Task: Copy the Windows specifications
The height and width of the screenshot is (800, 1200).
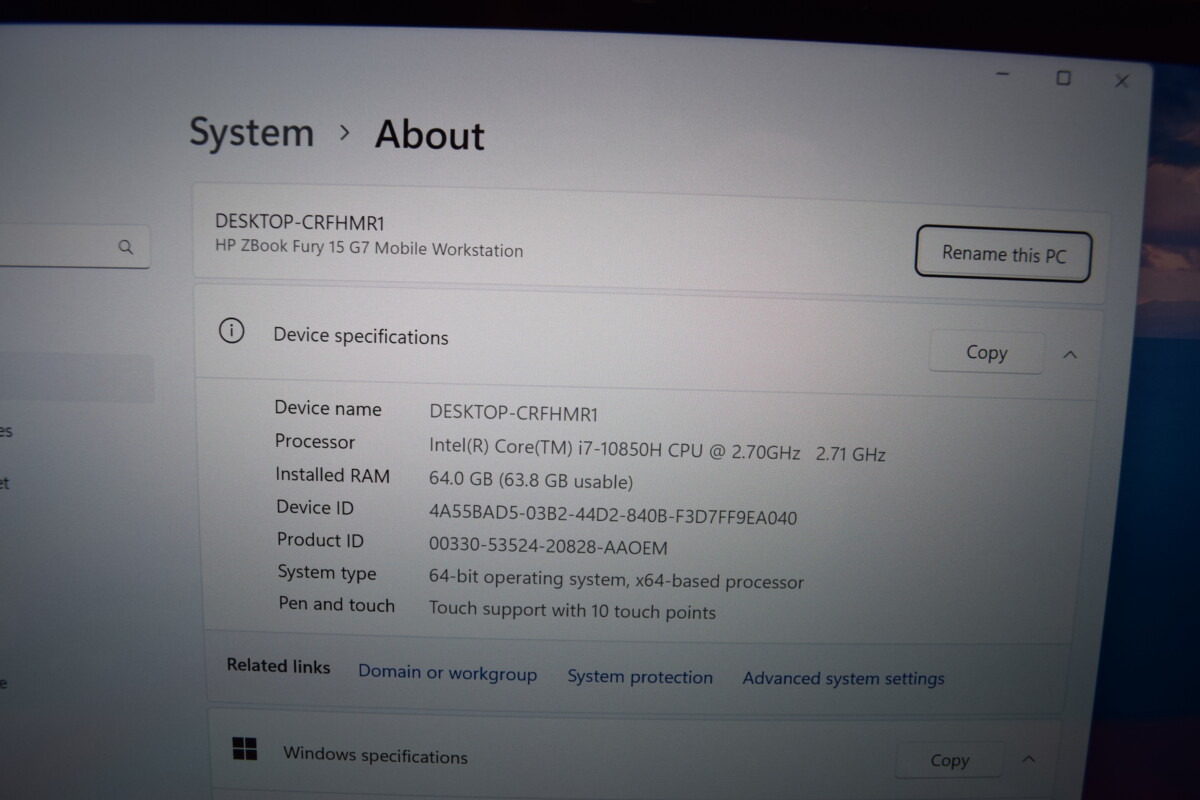Action: (949, 760)
